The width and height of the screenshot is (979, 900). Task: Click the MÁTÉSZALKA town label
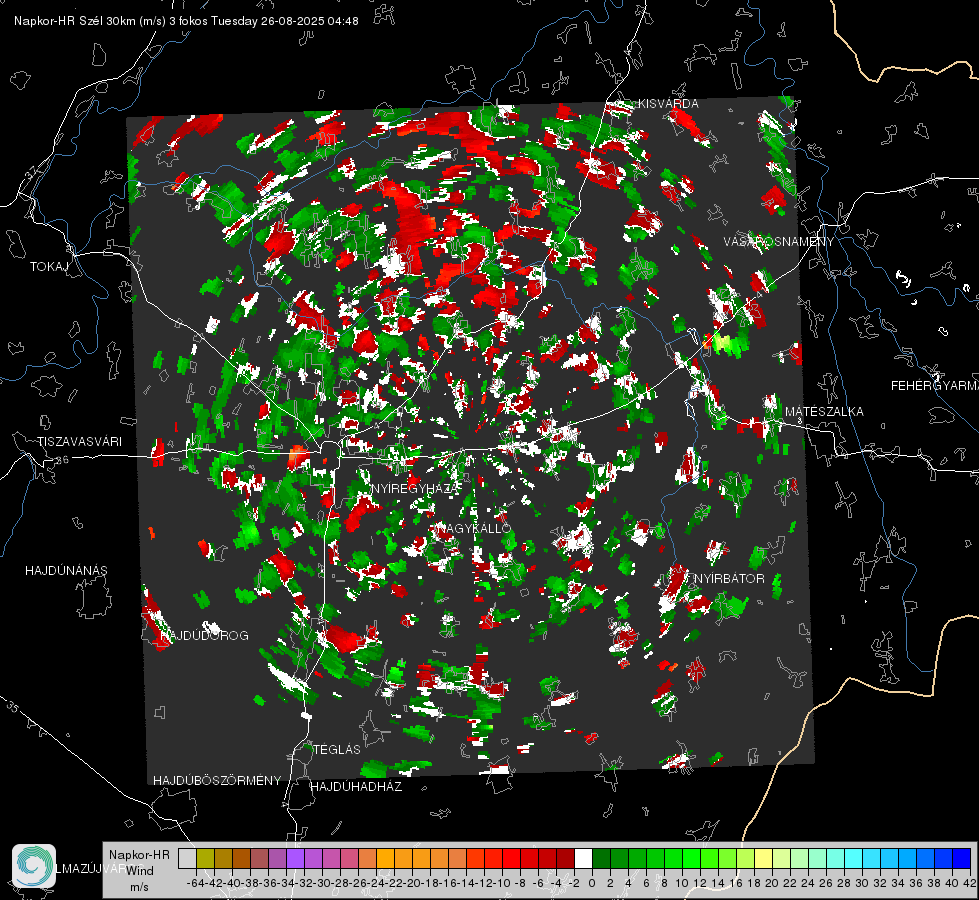(824, 412)
